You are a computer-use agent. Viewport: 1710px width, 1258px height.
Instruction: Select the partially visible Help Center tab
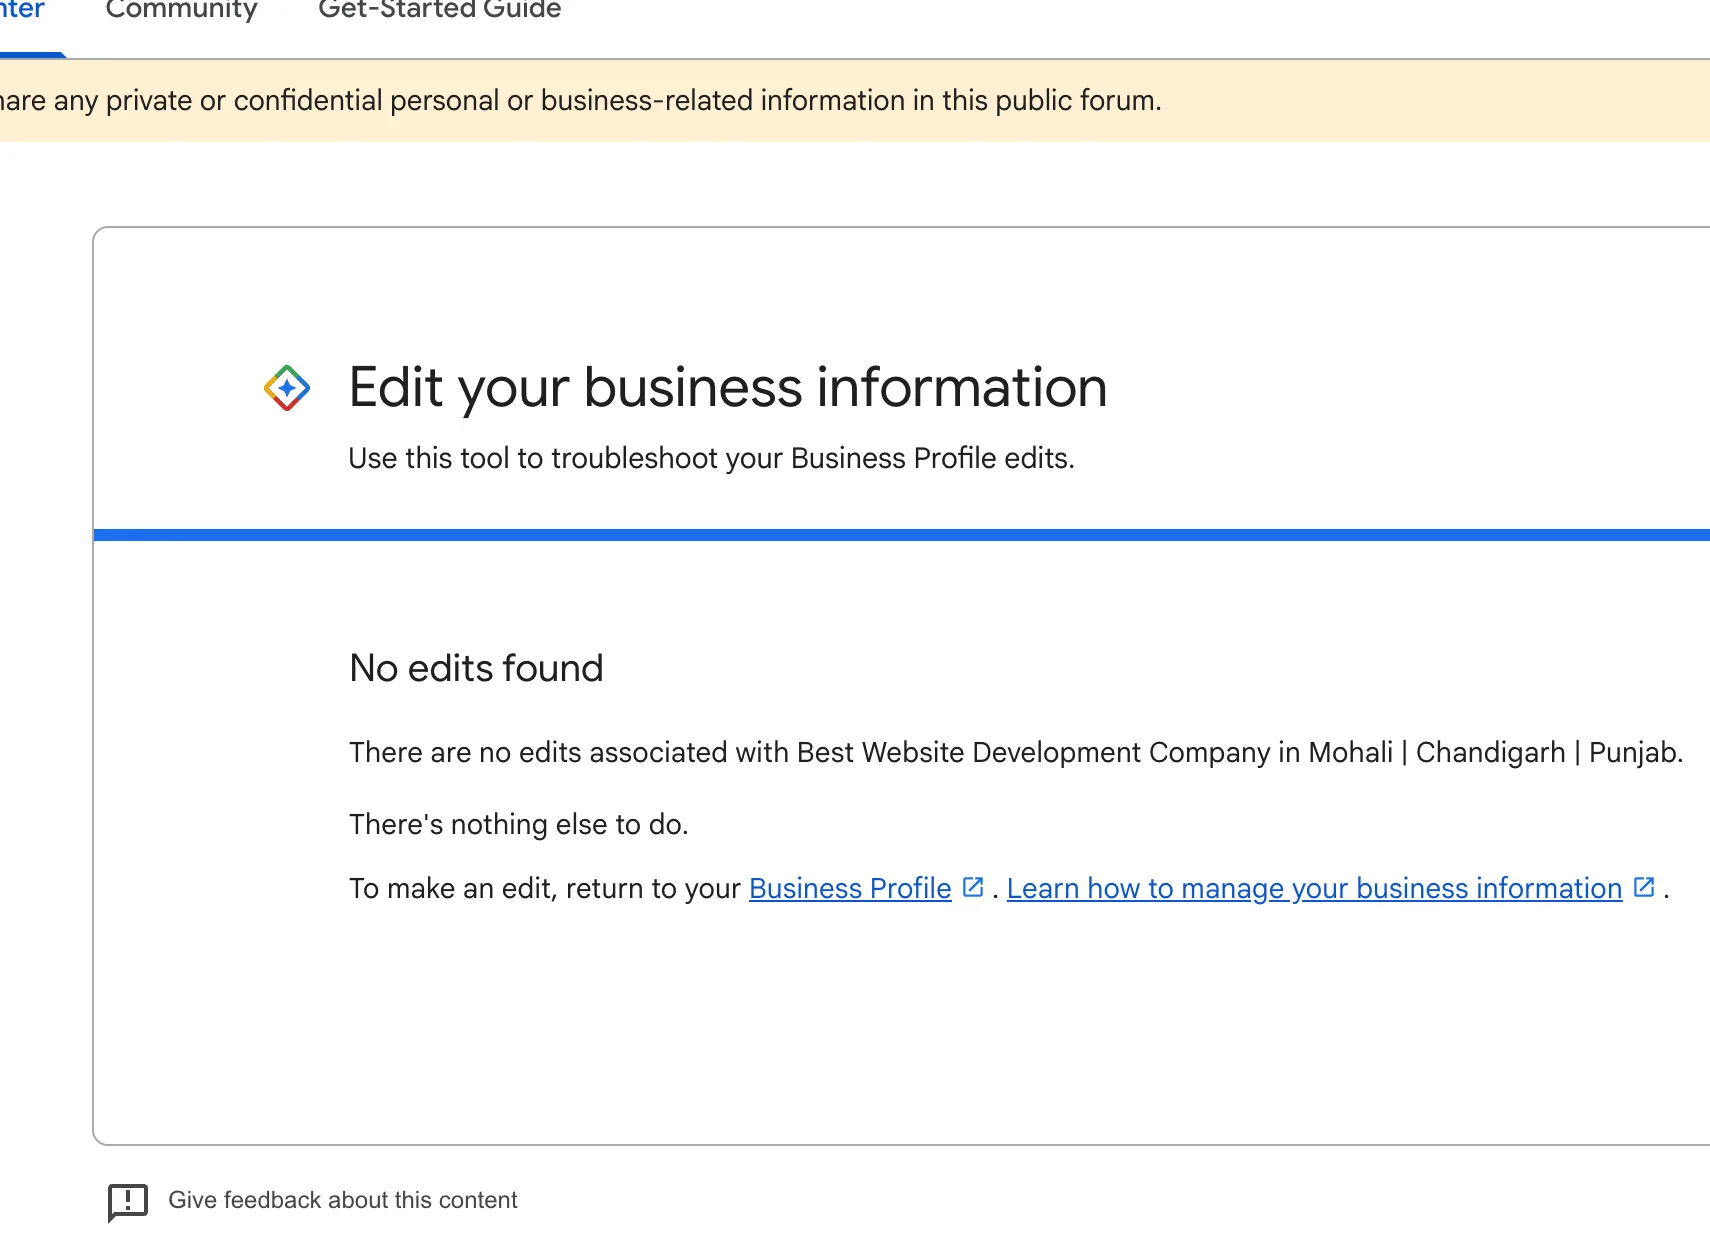click(x=22, y=11)
